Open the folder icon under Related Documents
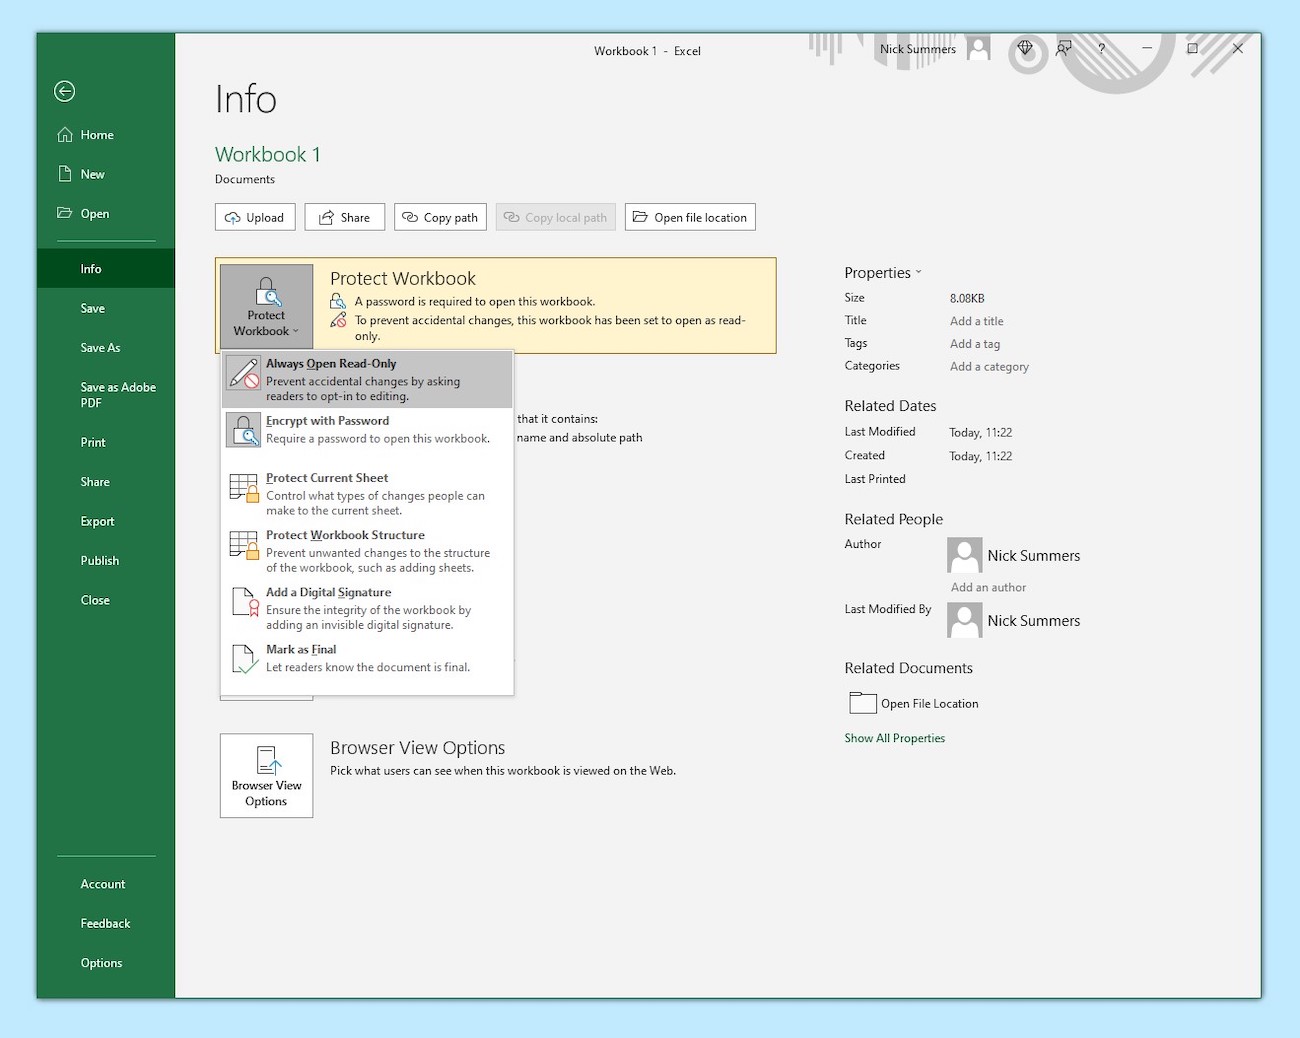 pos(862,702)
